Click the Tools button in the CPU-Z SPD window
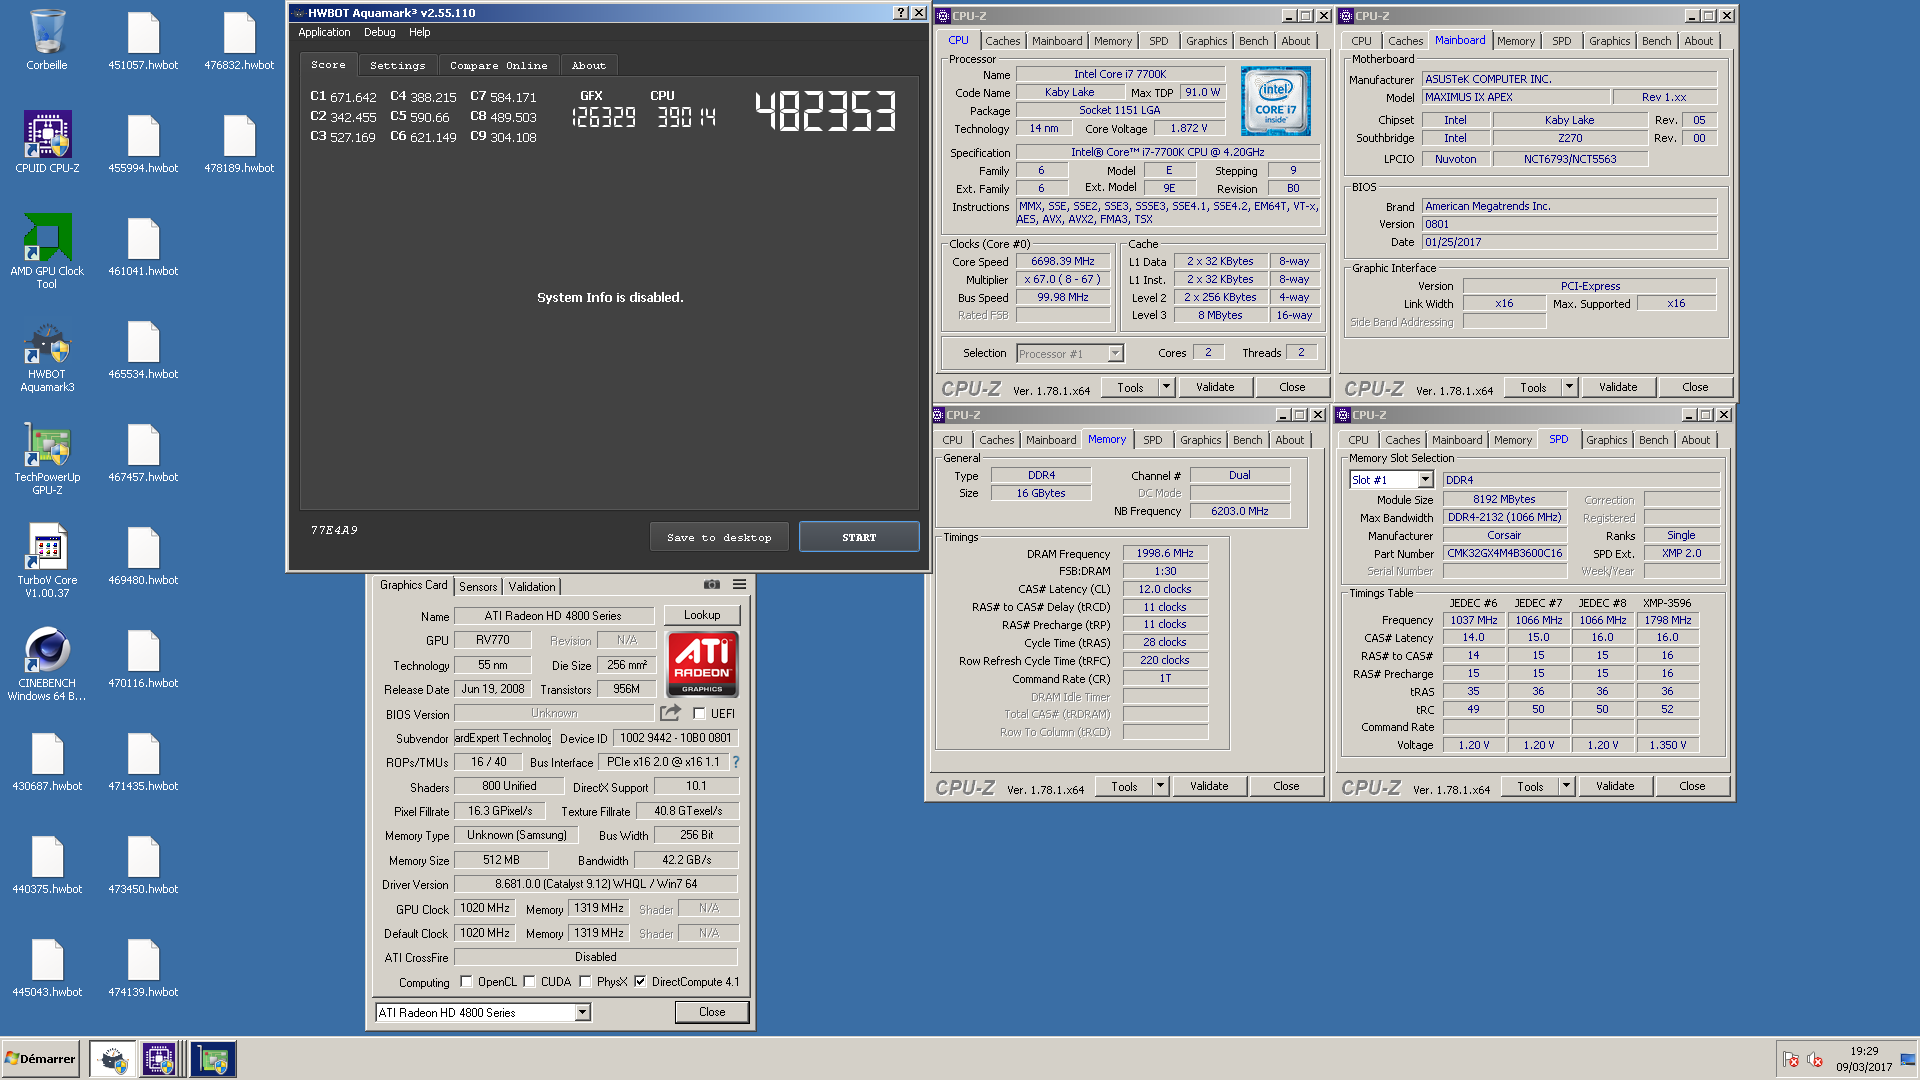 [x=1530, y=786]
